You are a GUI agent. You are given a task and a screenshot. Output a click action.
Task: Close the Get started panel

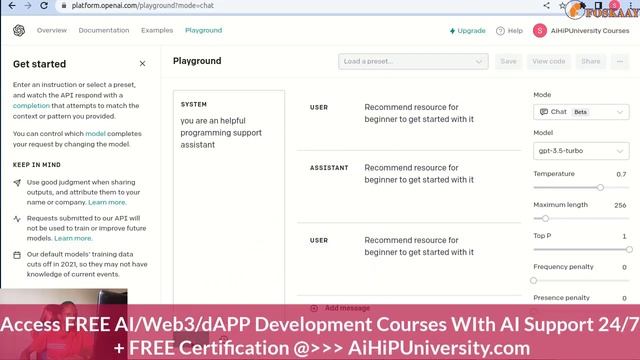click(142, 64)
